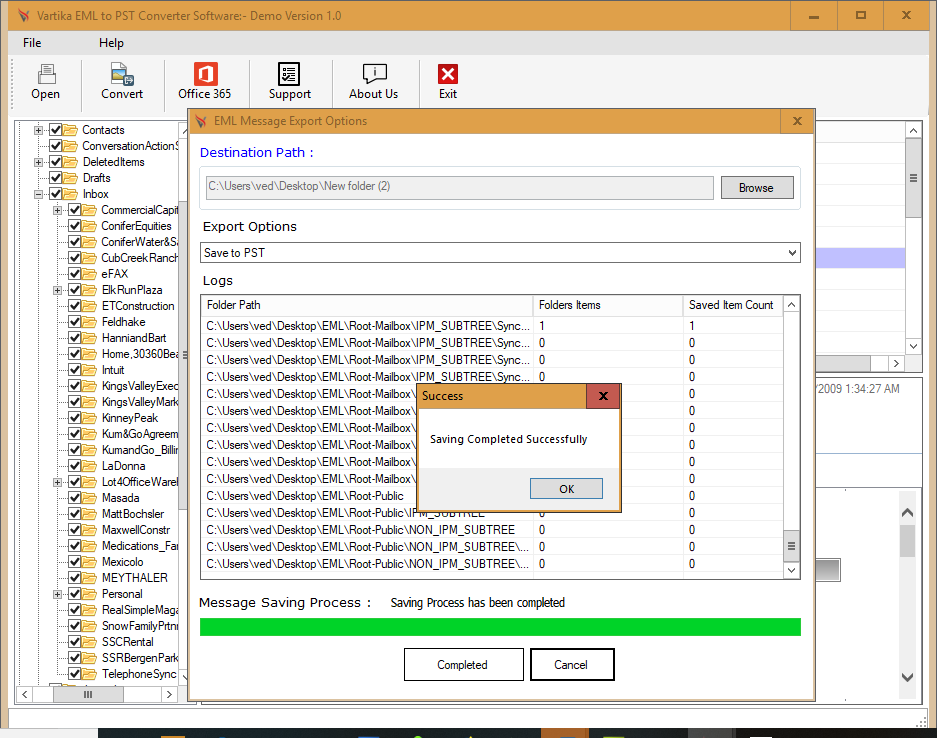The width and height of the screenshot is (937, 738).
Task: Toggle the Inbox folder checkbox
Action: (56, 194)
